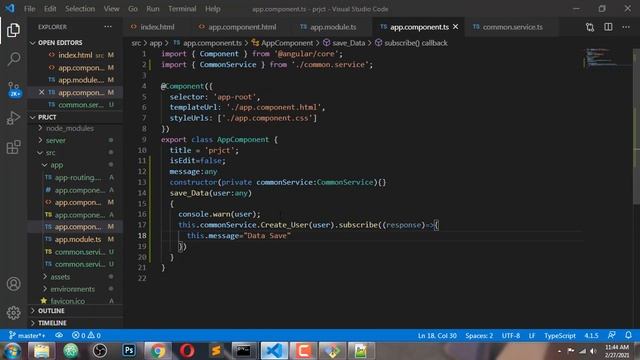640x360 pixels.
Task: Open the Manage gear icon
Action: point(13,313)
